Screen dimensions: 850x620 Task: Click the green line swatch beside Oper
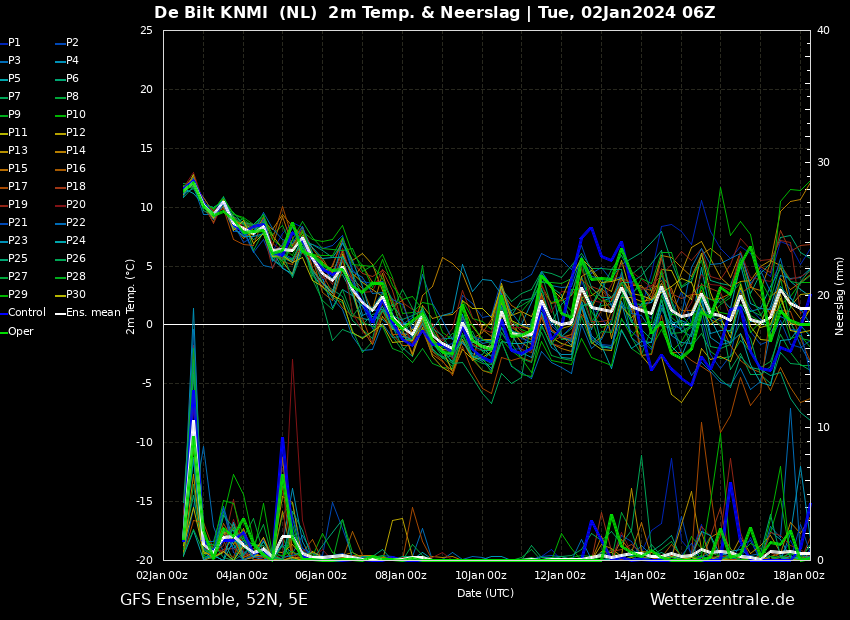(3, 332)
